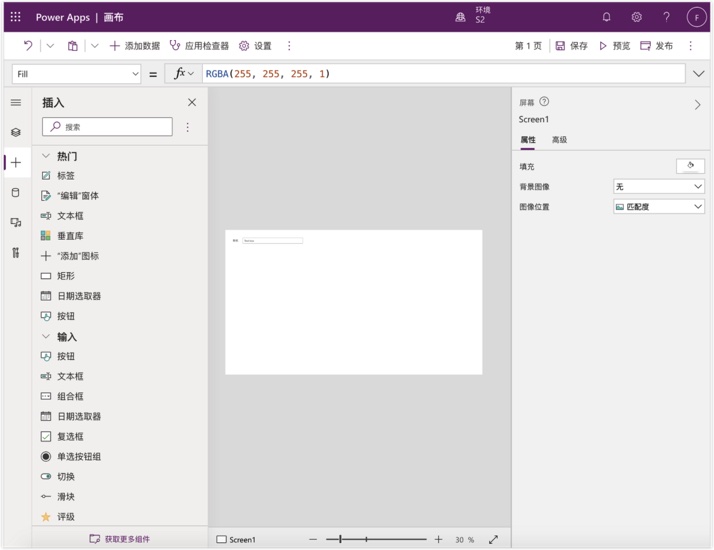714x550 pixels.
Task: Open Tree view layers icon
Action: pyautogui.click(x=16, y=132)
